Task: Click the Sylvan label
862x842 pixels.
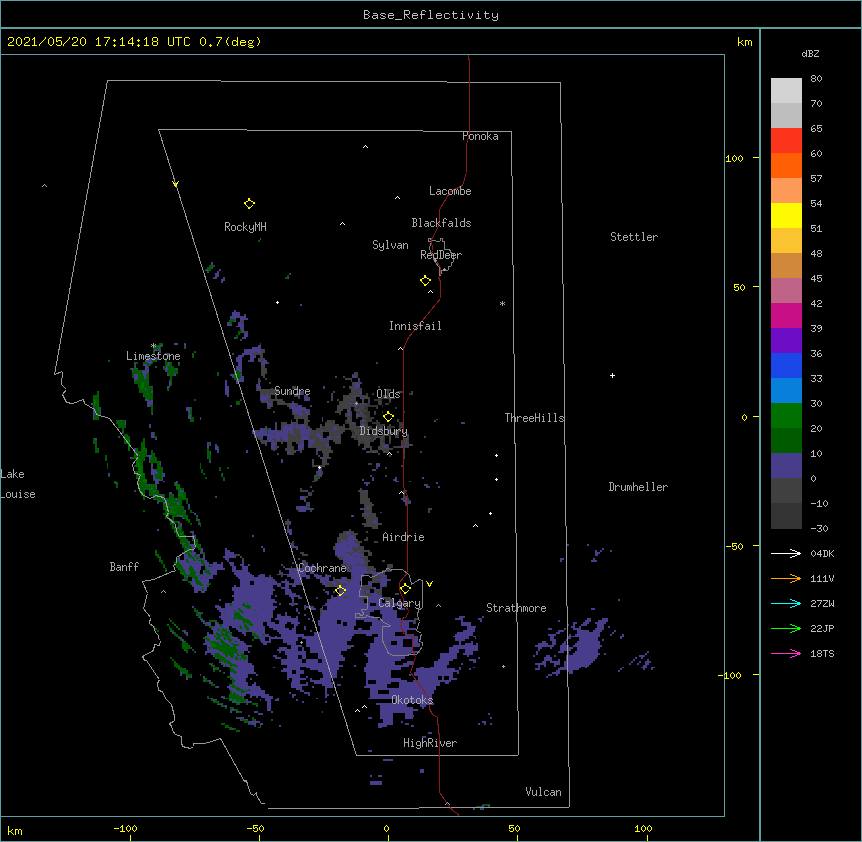Action: point(390,245)
